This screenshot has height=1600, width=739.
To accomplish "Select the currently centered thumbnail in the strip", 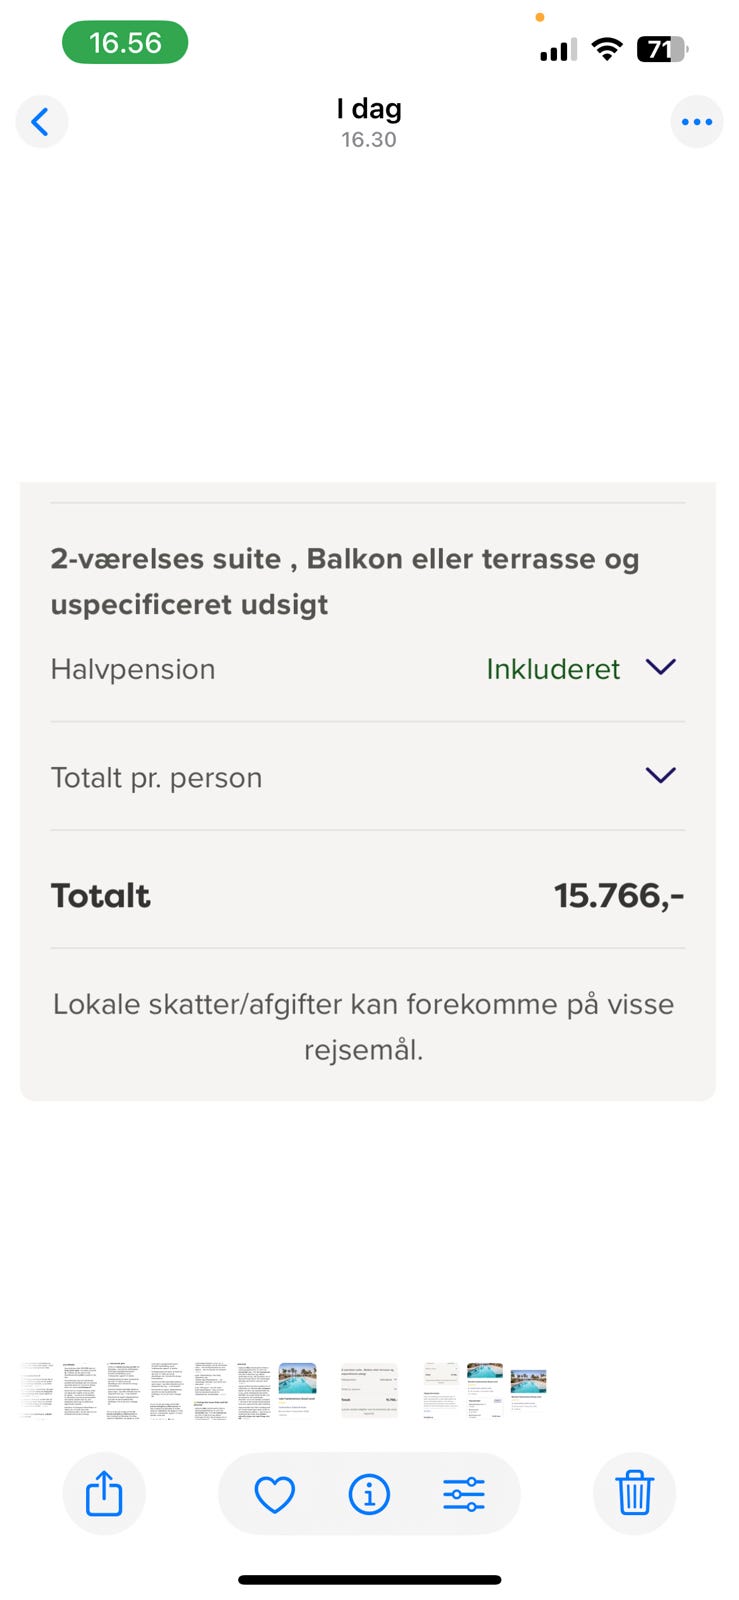I will [369, 1390].
